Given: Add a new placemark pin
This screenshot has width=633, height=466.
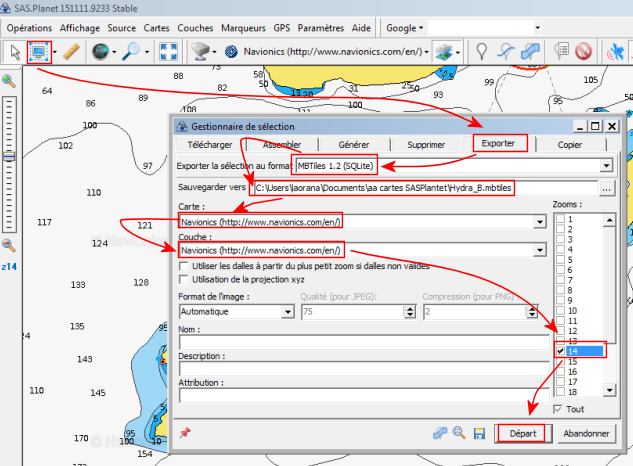Looking at the screenshot, I should pyautogui.click(x=481, y=52).
